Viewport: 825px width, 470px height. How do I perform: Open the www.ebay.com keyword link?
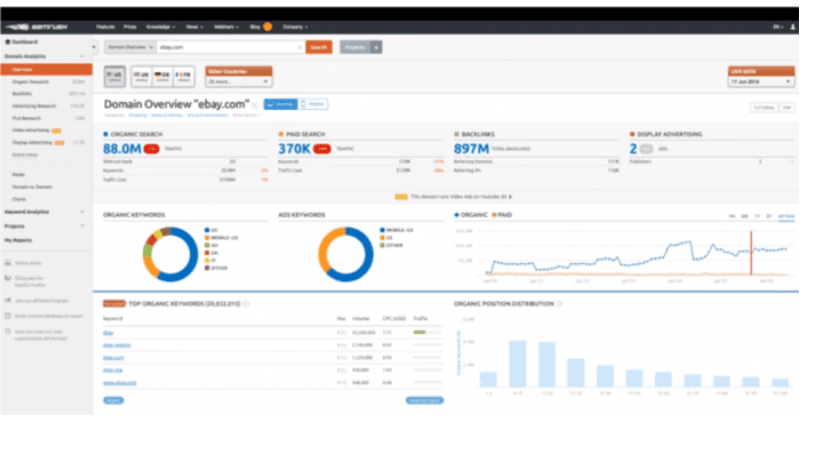coord(120,383)
